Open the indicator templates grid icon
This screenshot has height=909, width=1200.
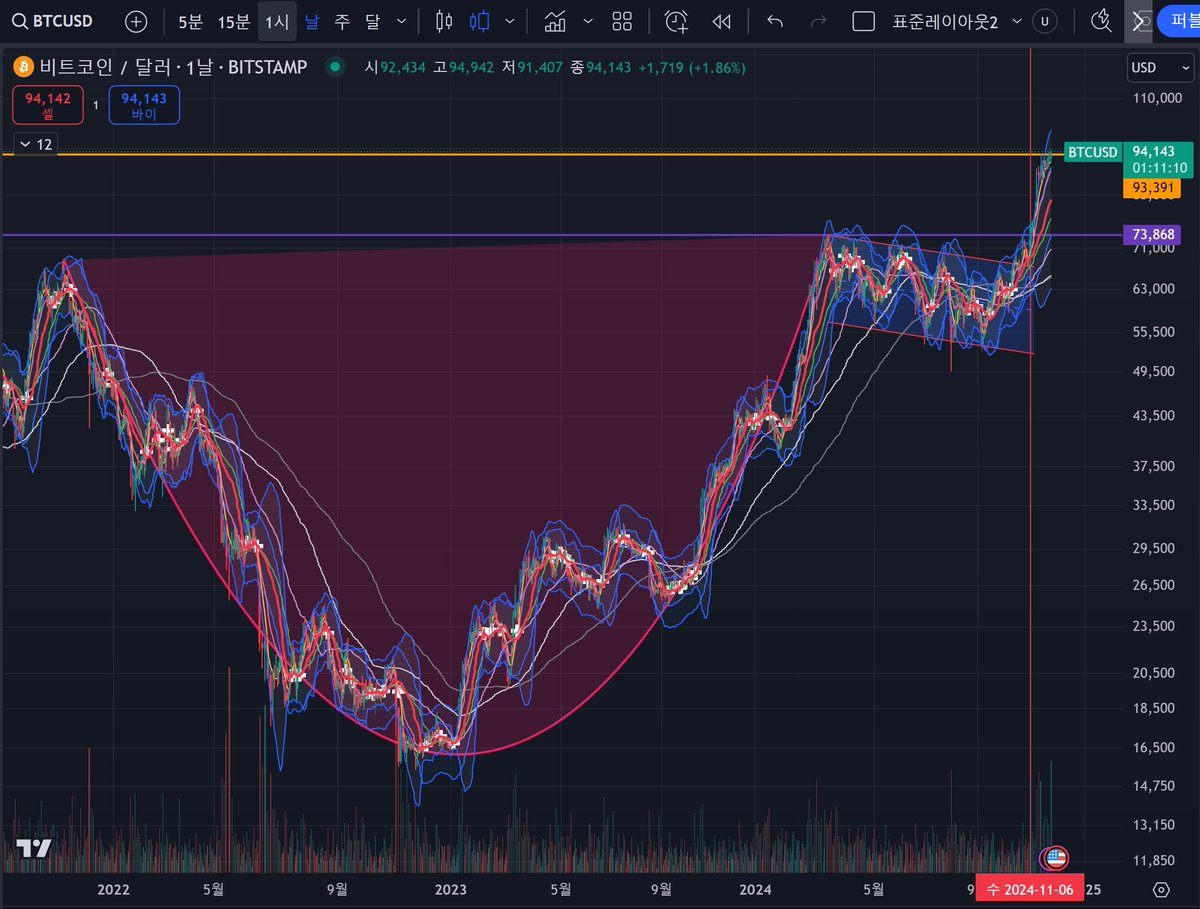(622, 21)
